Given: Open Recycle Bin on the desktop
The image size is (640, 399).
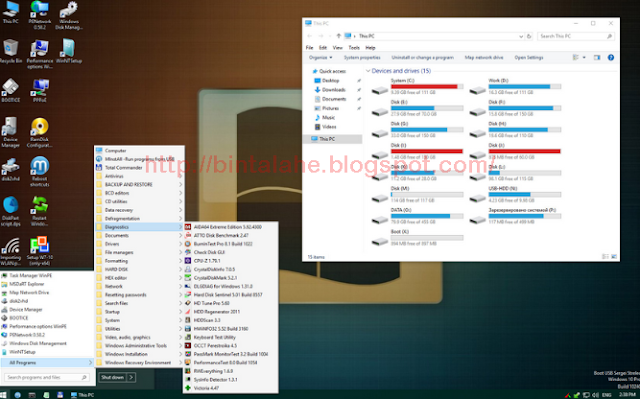Looking at the screenshot, I should tap(11, 51).
